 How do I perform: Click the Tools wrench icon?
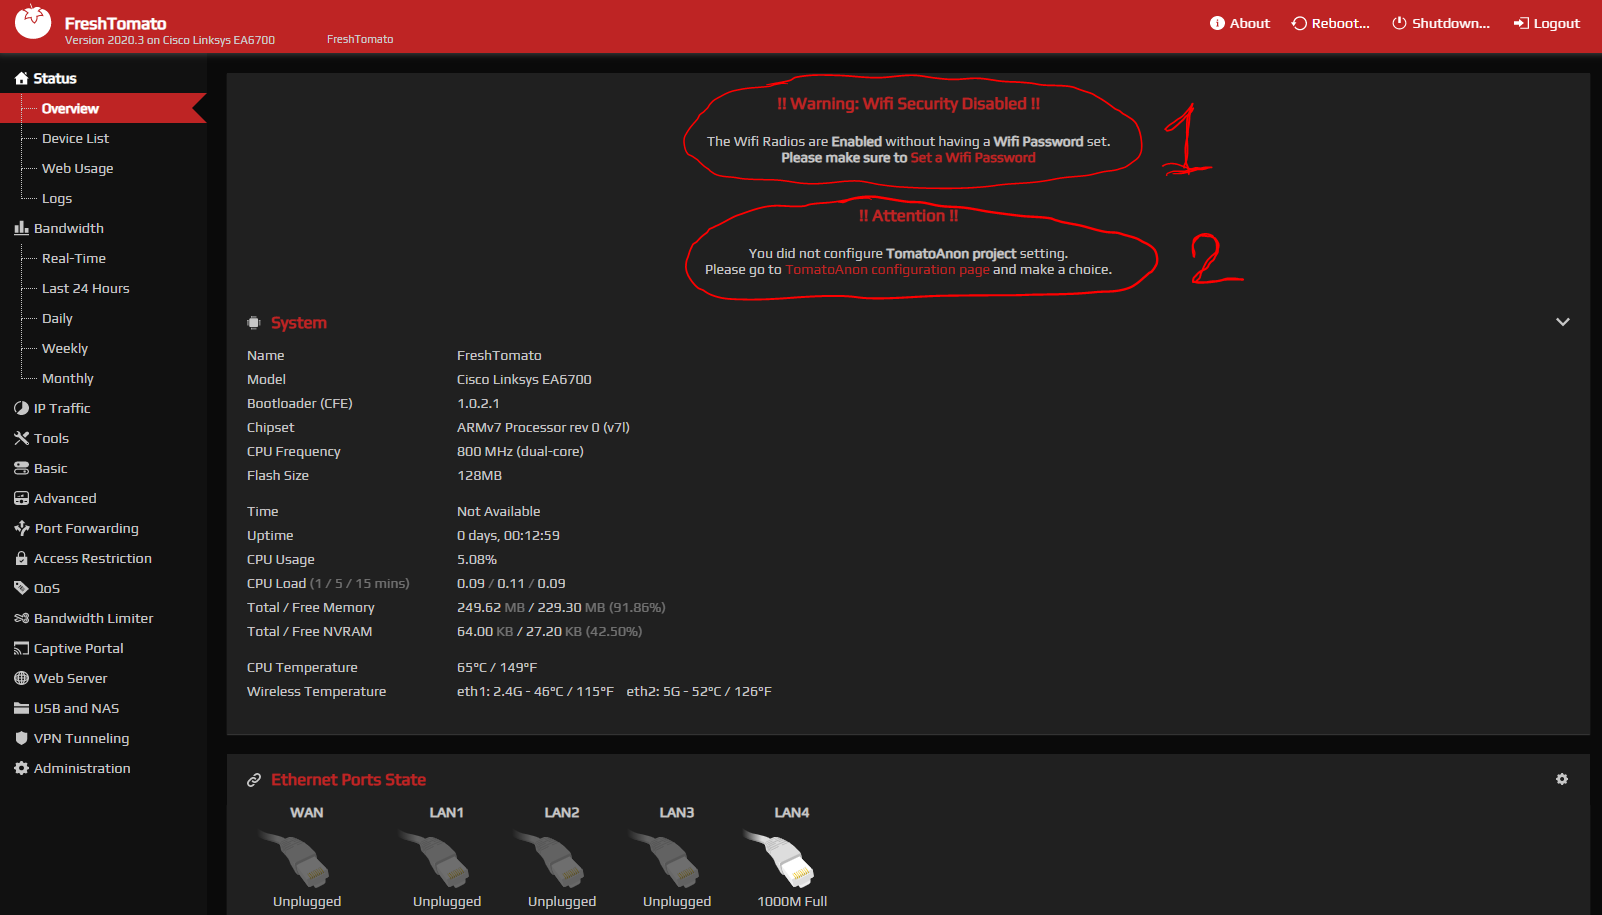click(x=21, y=438)
